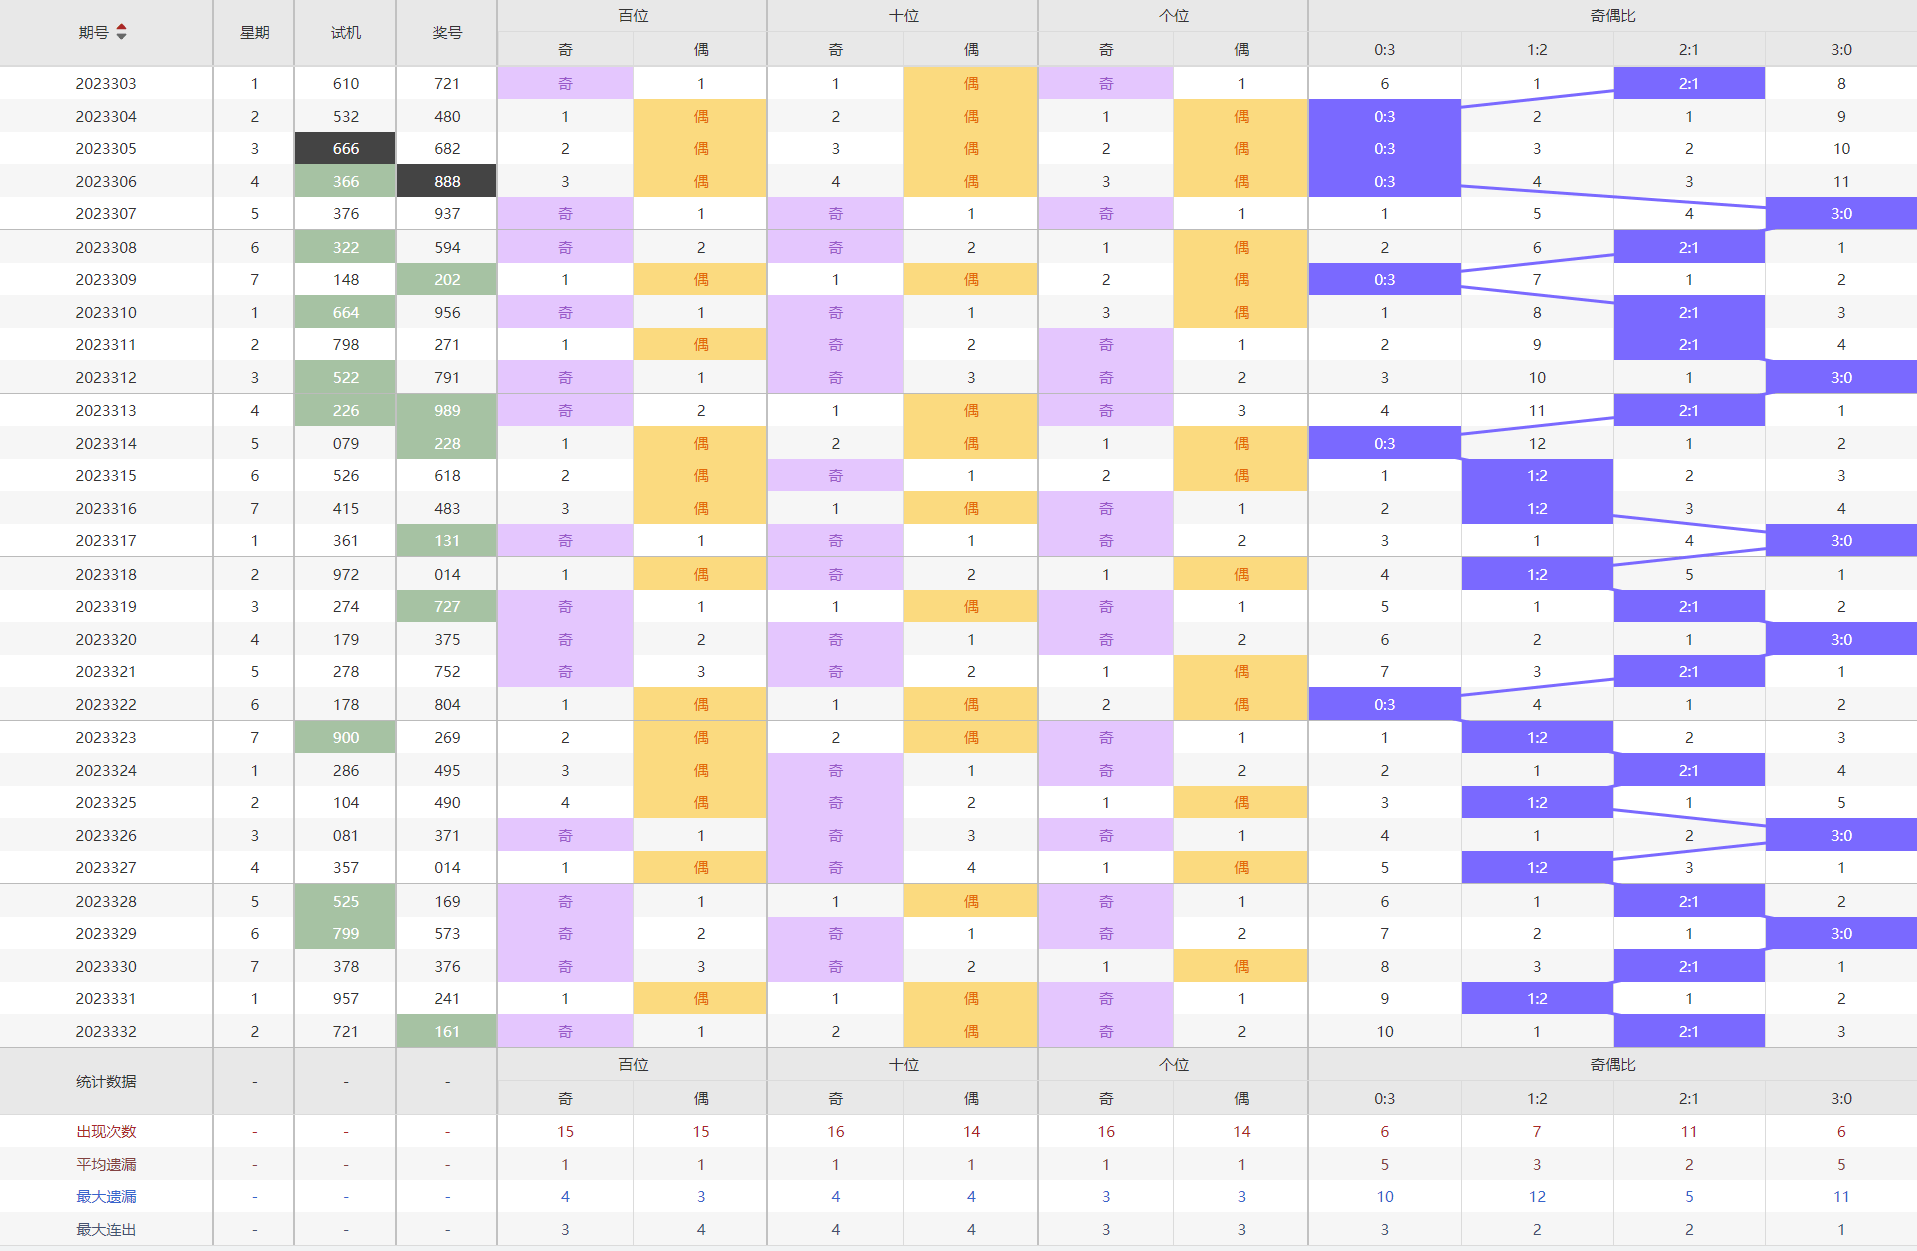Screen dimensions: 1917x1251
Task: Click trial number 610 in row 2023303
Action: (x=345, y=83)
